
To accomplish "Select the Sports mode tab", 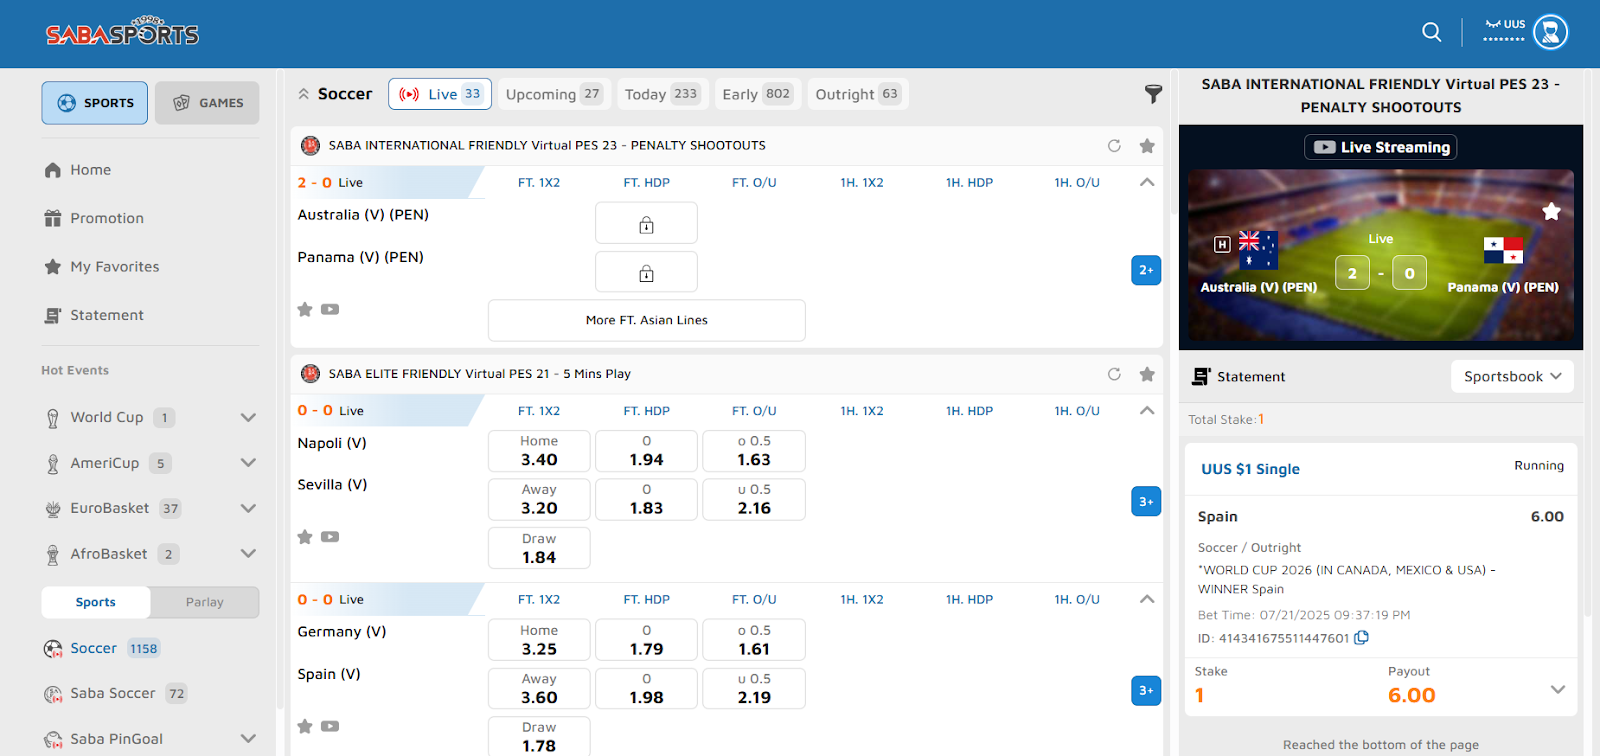I will point(96,602).
